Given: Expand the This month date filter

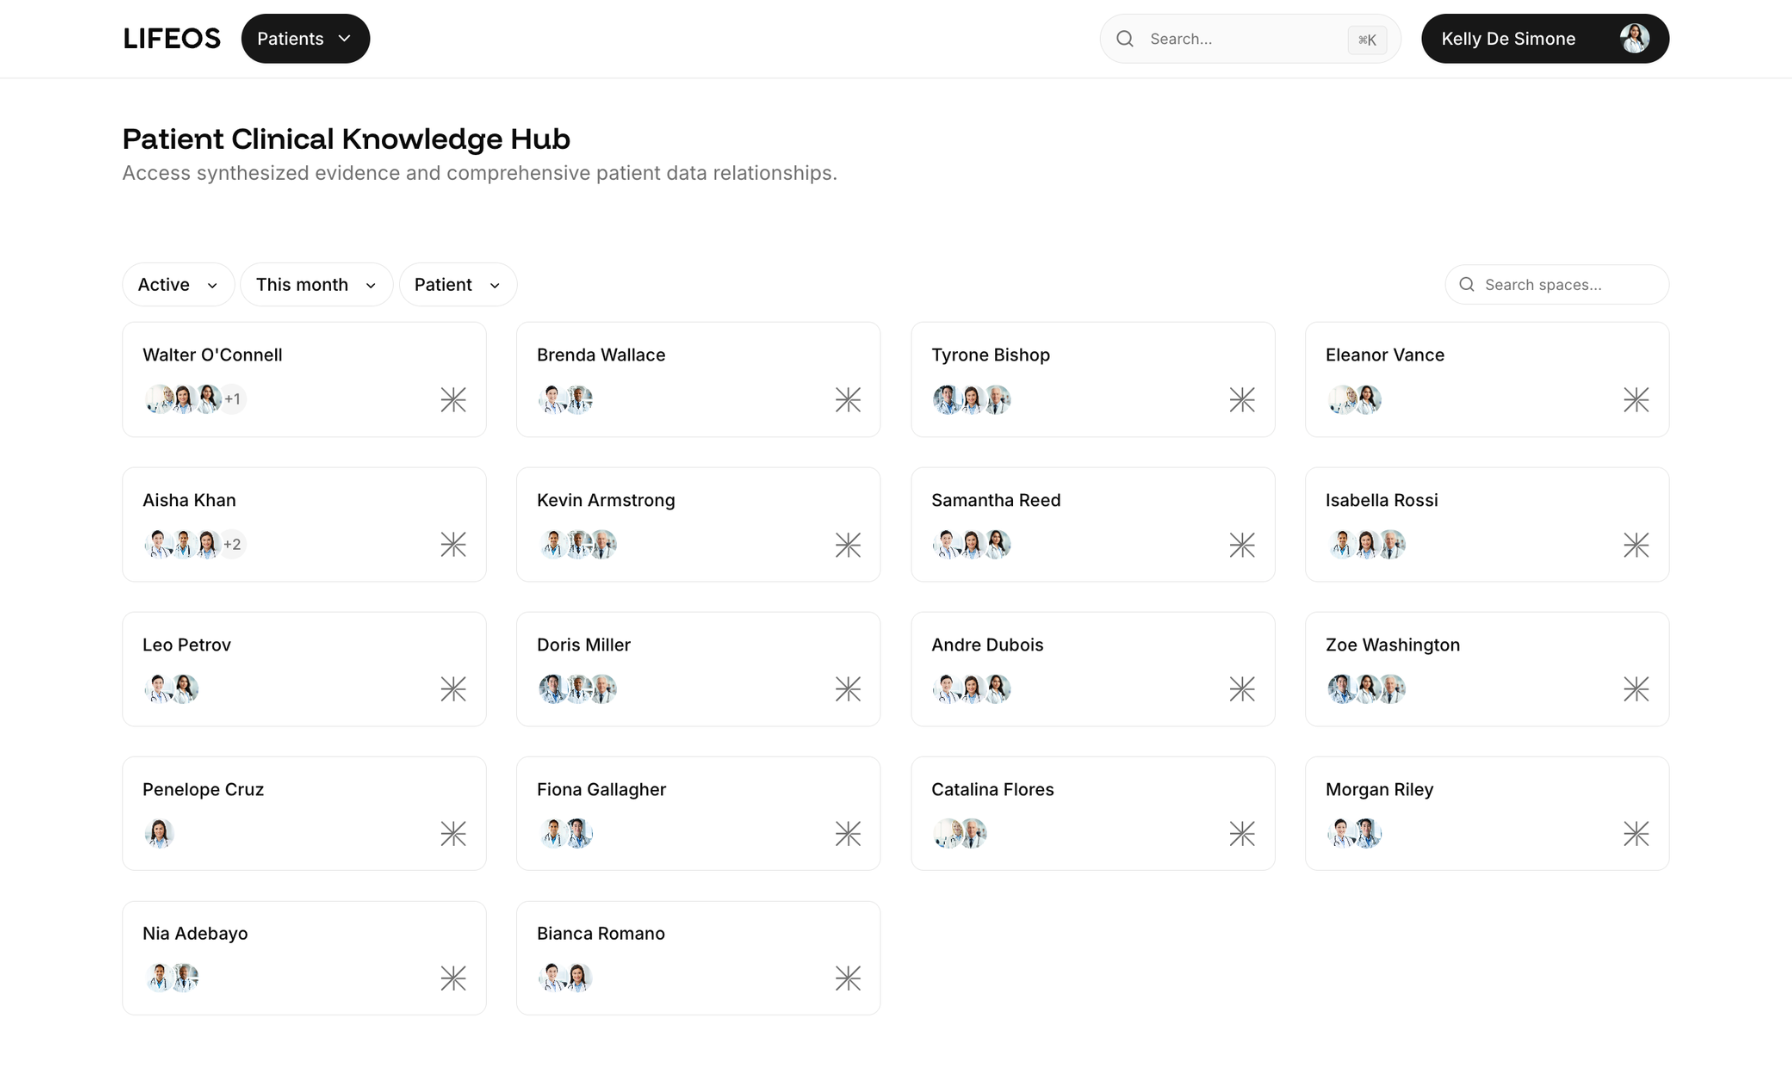Looking at the screenshot, I should point(316,285).
